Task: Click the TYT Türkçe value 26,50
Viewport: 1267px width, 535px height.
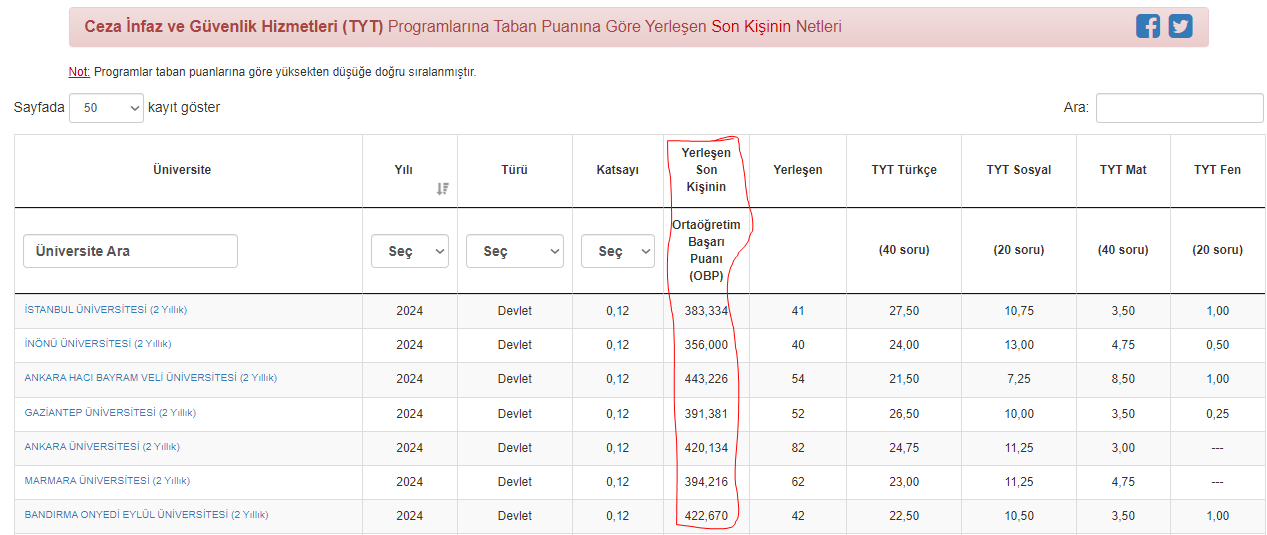Action: (904, 413)
